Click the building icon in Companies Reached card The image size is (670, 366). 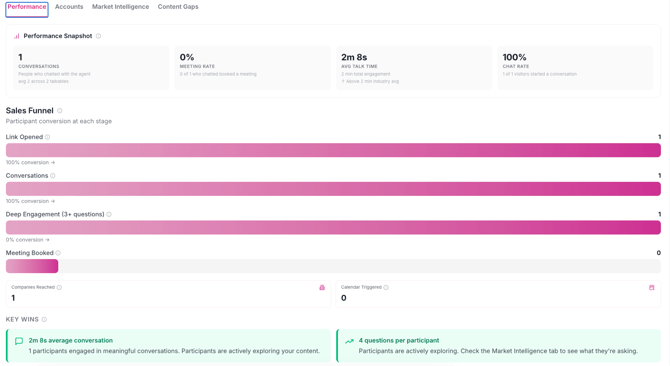click(322, 287)
